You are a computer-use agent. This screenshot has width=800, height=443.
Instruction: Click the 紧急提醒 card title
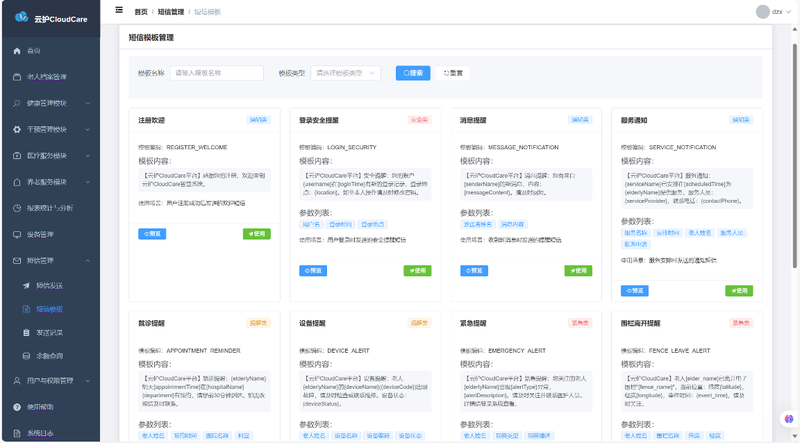pyautogui.click(x=473, y=324)
